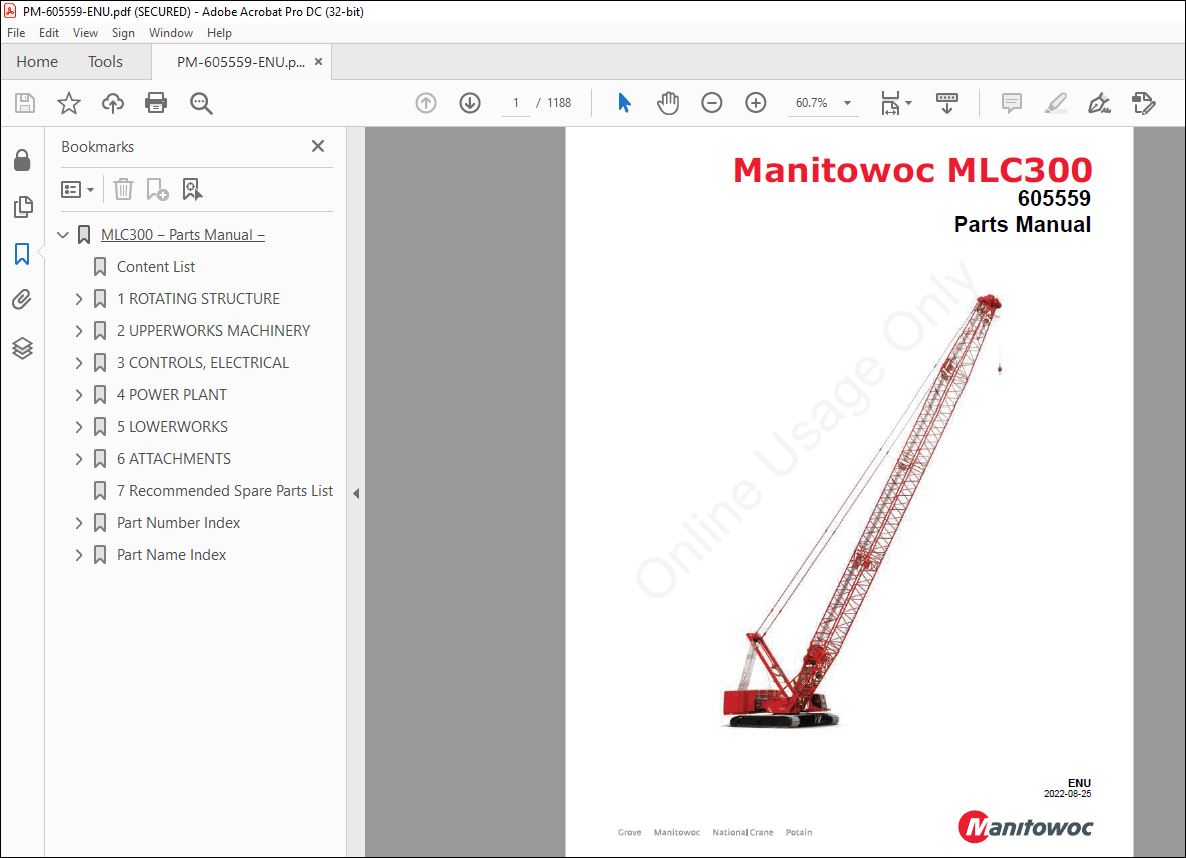Add file to starred with star icon

click(x=69, y=103)
